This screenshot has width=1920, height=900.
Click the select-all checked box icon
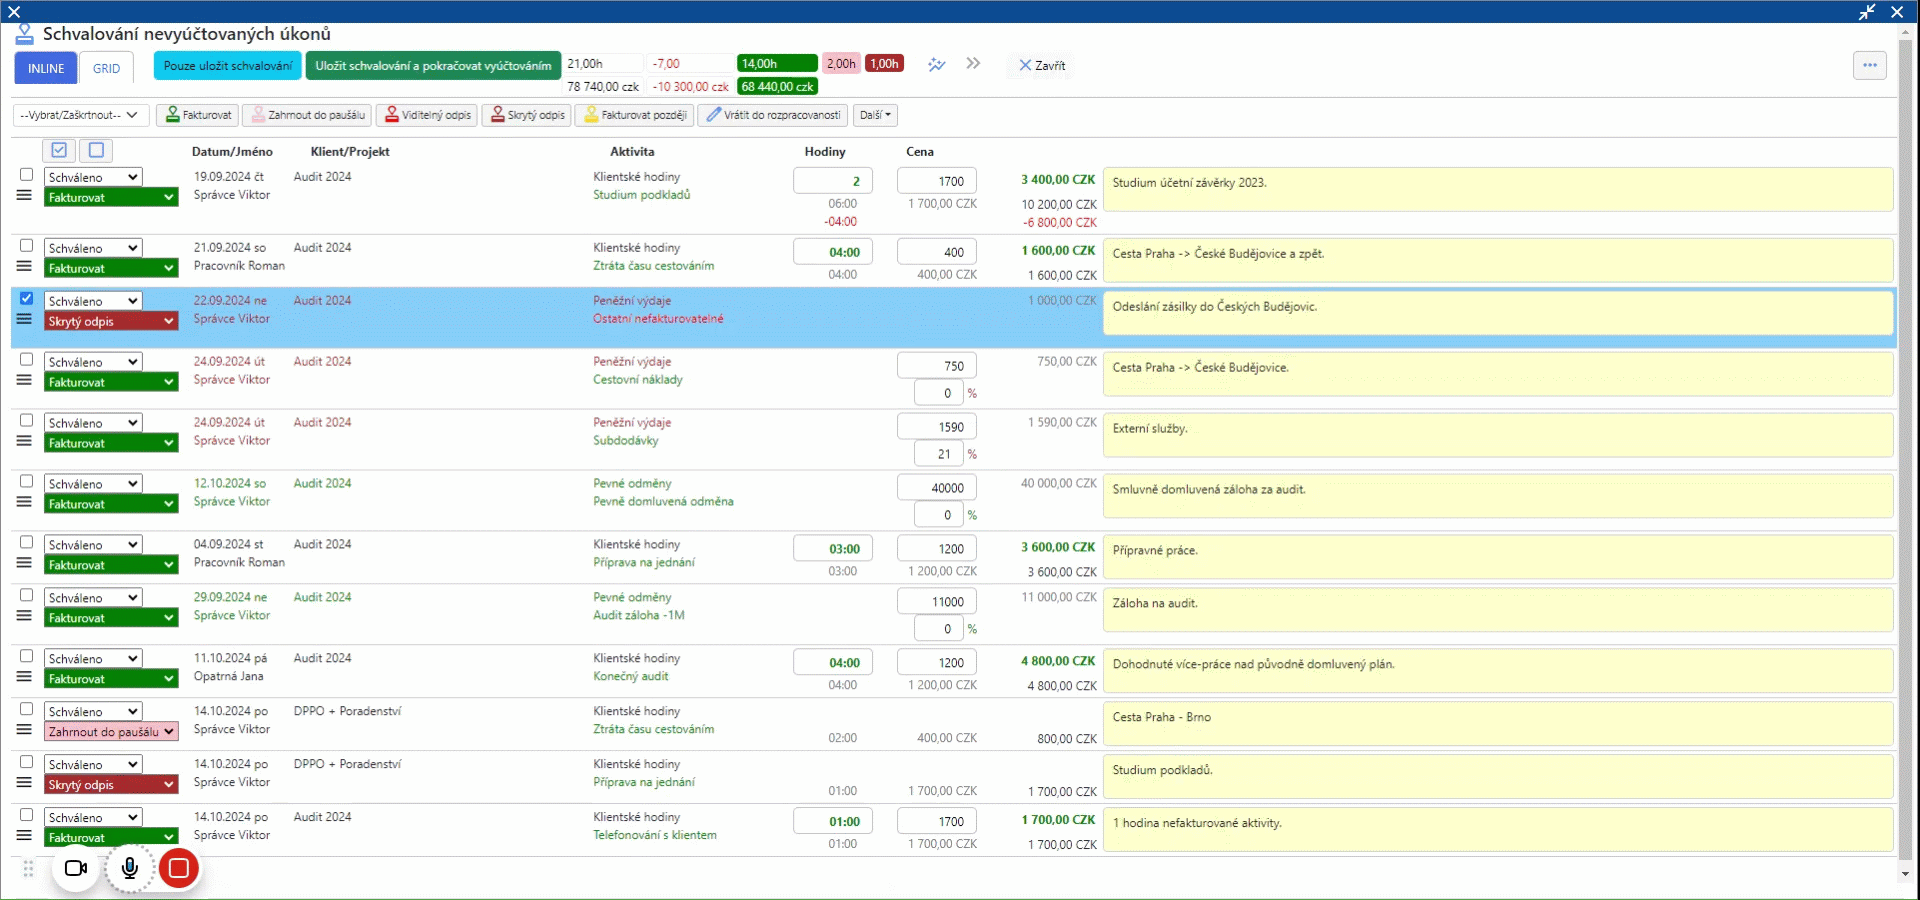click(59, 150)
